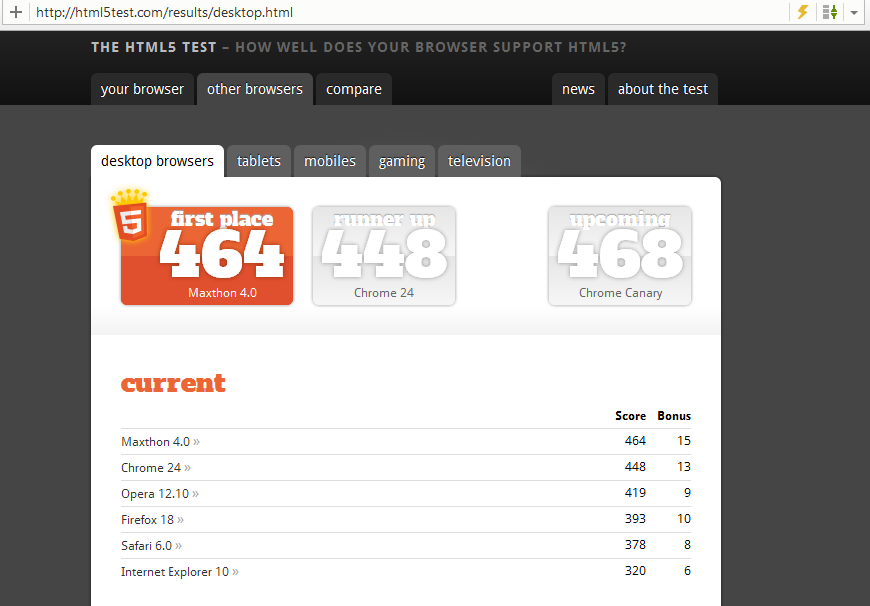Open the address bar dropdown arrow
This screenshot has height=606, width=870.
(854, 12)
